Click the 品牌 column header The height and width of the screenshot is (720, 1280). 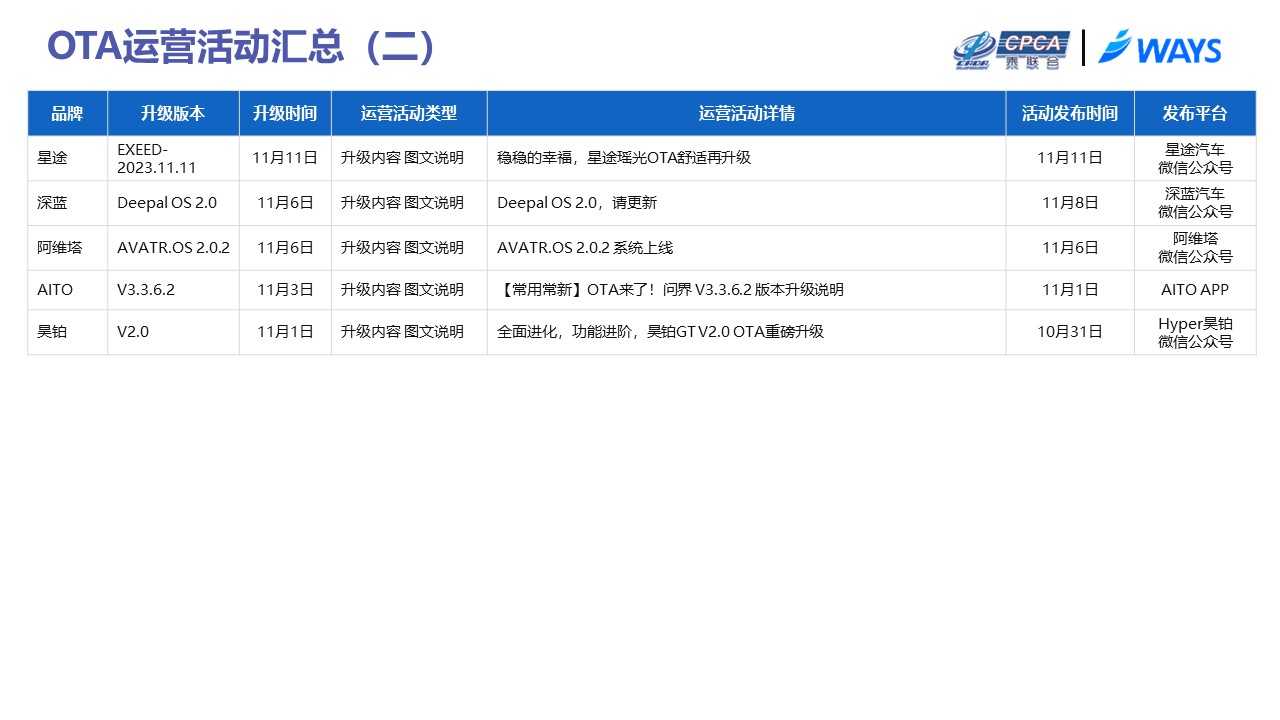pyautogui.click(x=67, y=113)
